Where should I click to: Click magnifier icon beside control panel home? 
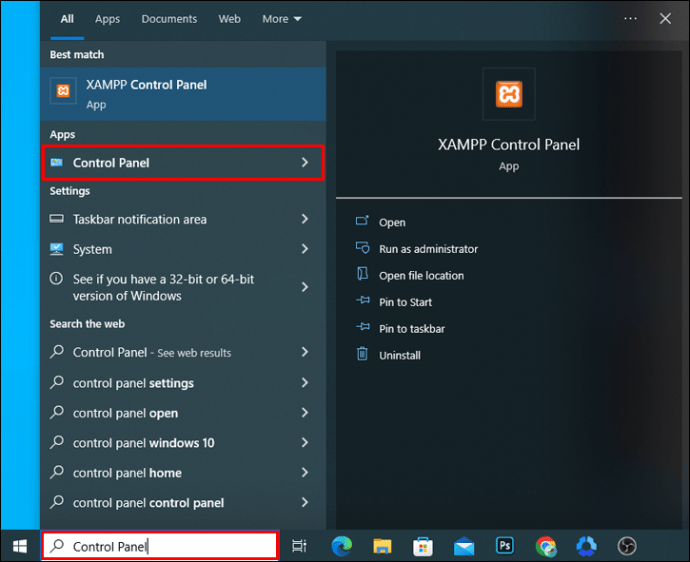pos(57,472)
